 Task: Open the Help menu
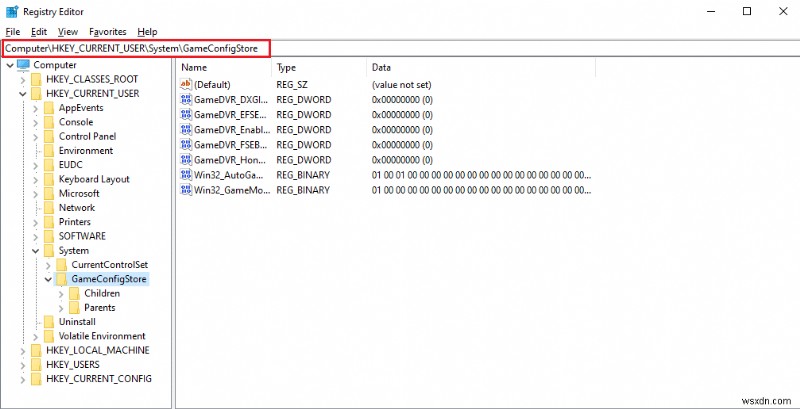coord(147,32)
